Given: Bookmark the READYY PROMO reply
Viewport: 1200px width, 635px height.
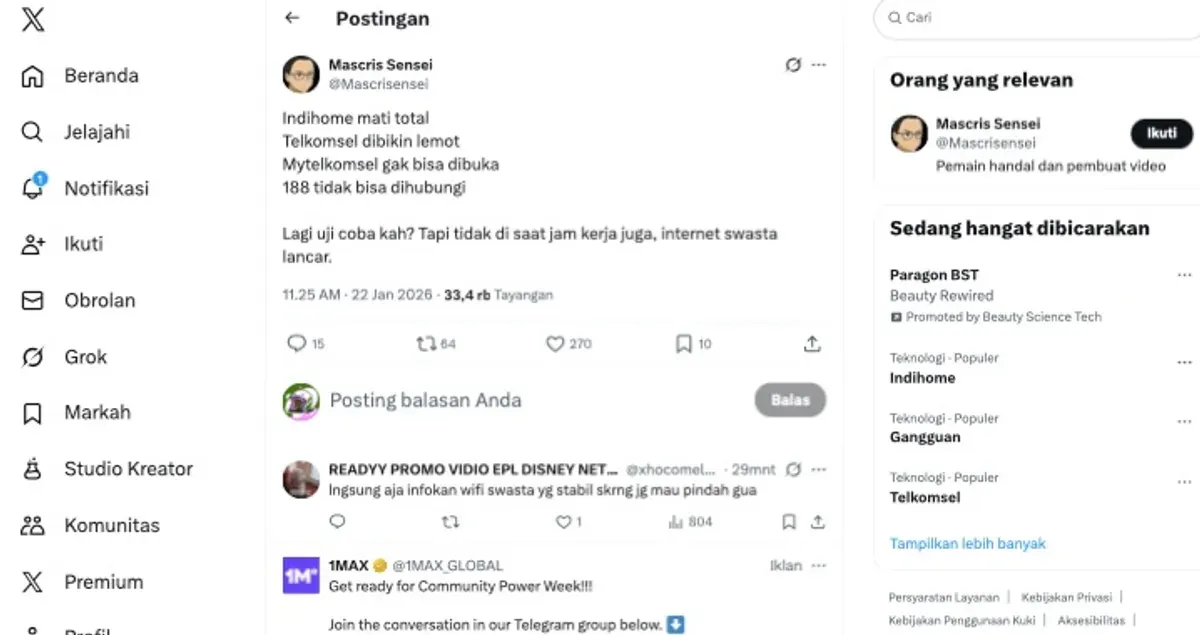Looking at the screenshot, I should tap(788, 522).
